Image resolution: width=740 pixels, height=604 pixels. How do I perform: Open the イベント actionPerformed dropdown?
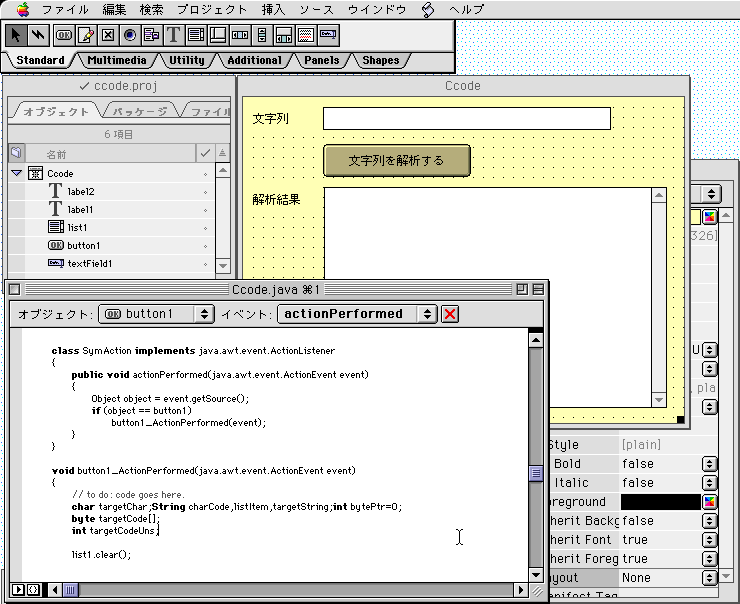(357, 314)
